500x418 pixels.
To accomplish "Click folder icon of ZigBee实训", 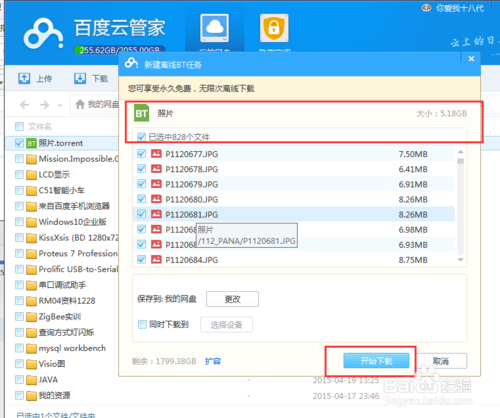I will [x=31, y=317].
